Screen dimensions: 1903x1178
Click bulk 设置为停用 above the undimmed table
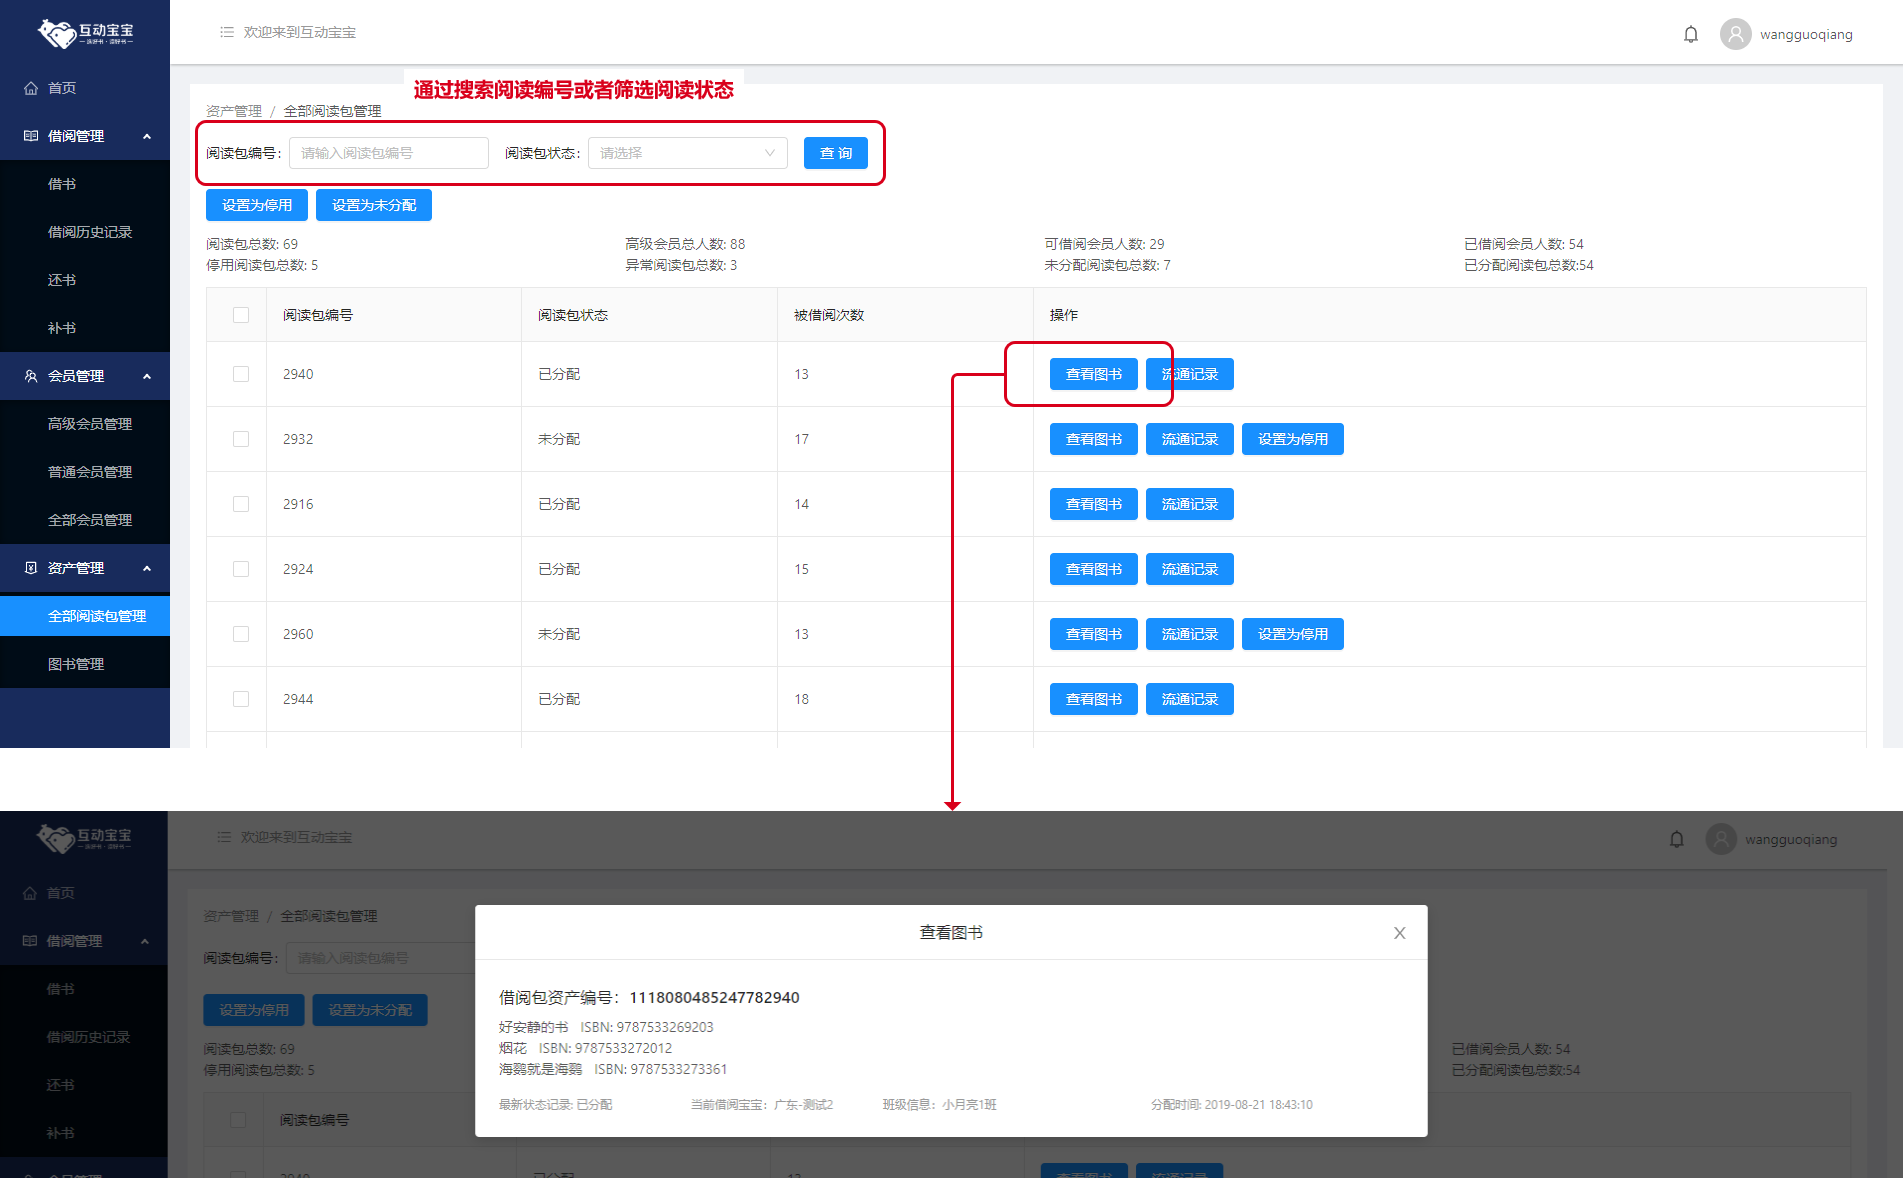point(257,205)
